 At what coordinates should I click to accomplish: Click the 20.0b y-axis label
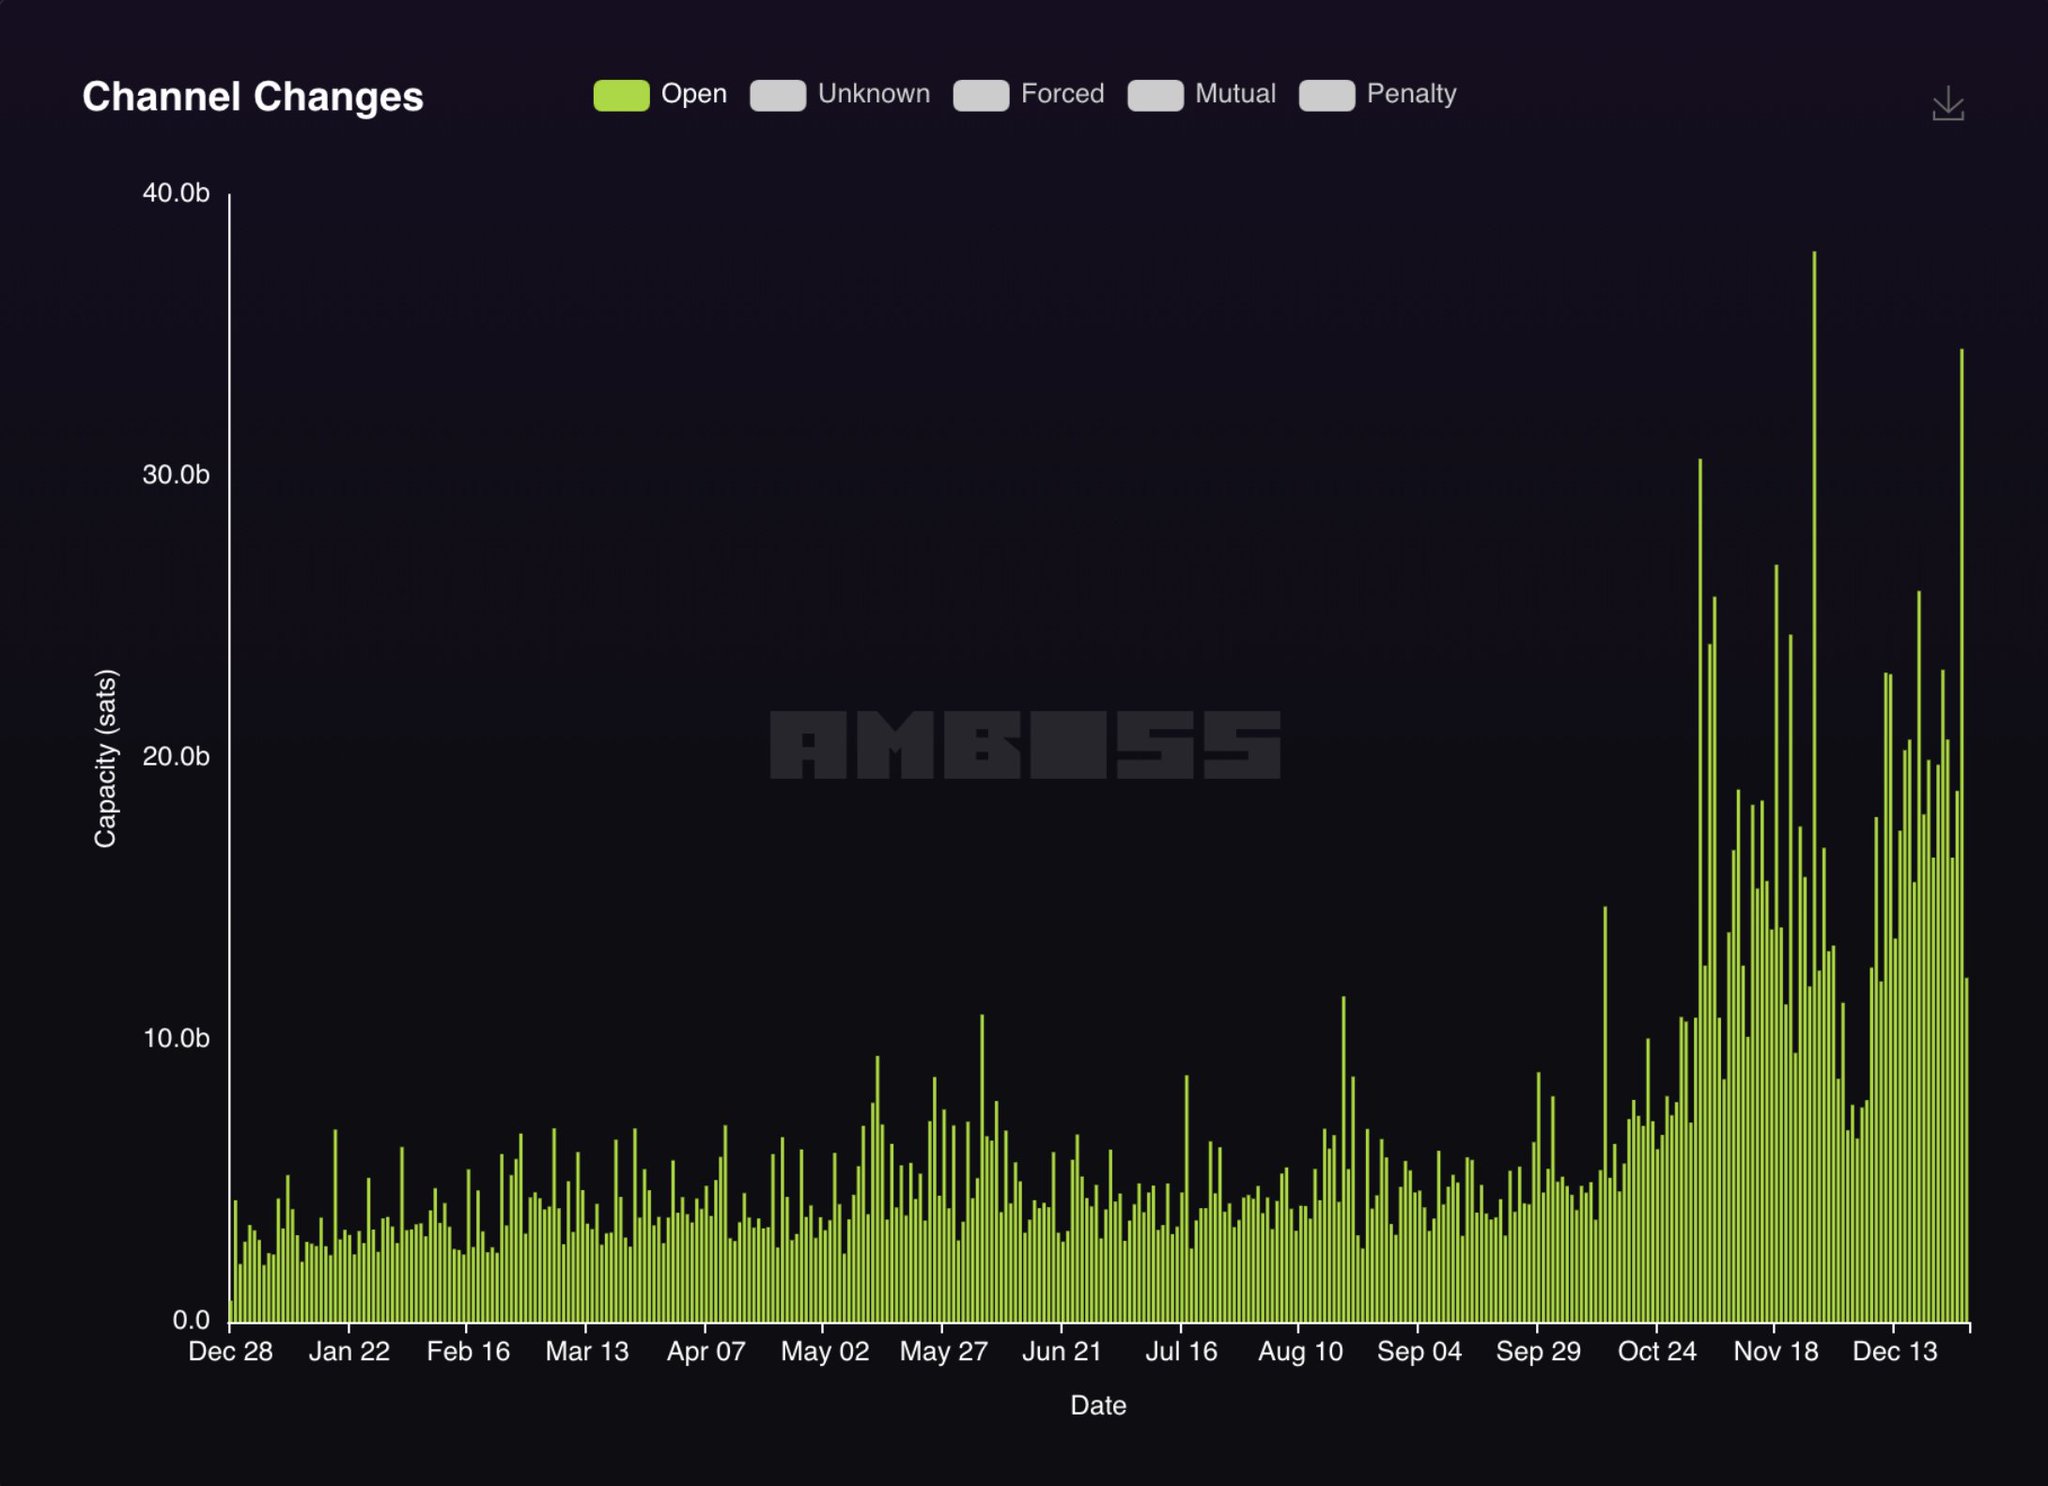[176, 757]
